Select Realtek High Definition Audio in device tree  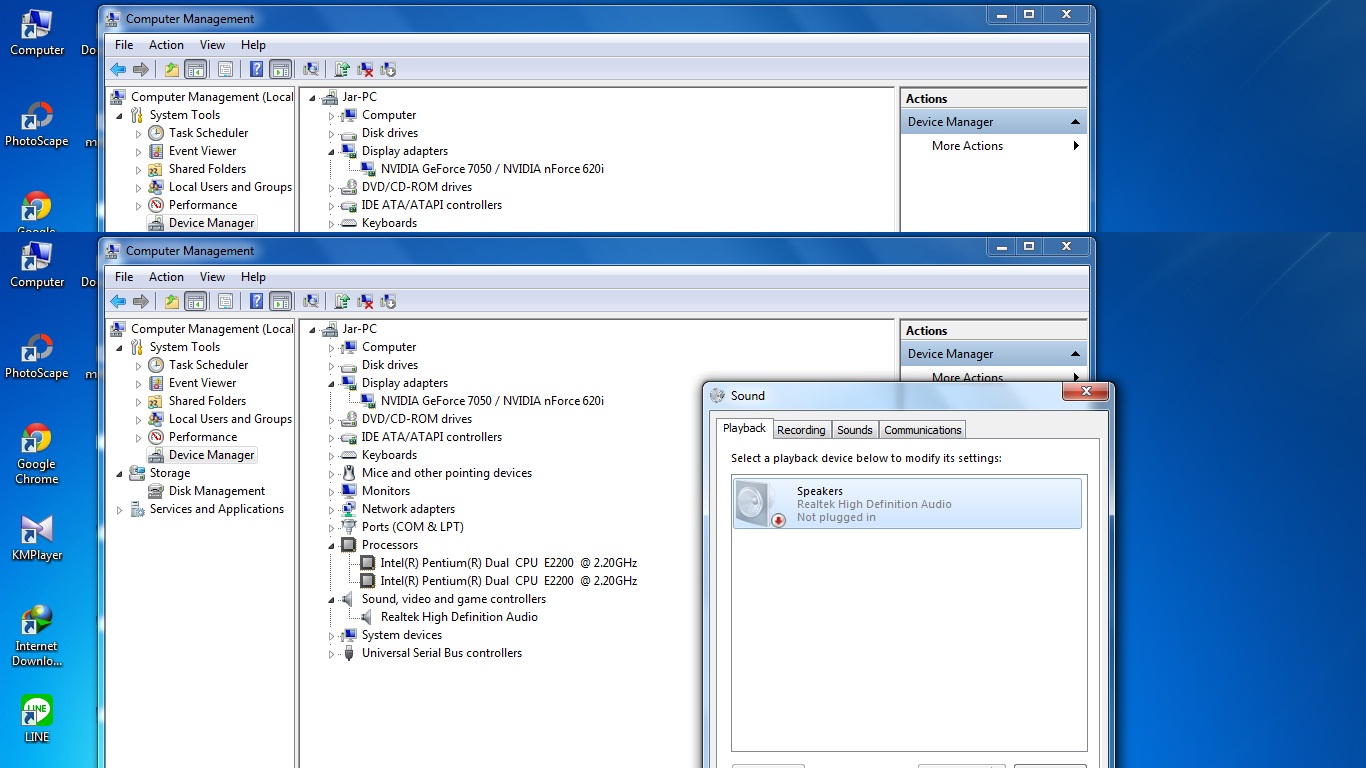[x=459, y=617]
